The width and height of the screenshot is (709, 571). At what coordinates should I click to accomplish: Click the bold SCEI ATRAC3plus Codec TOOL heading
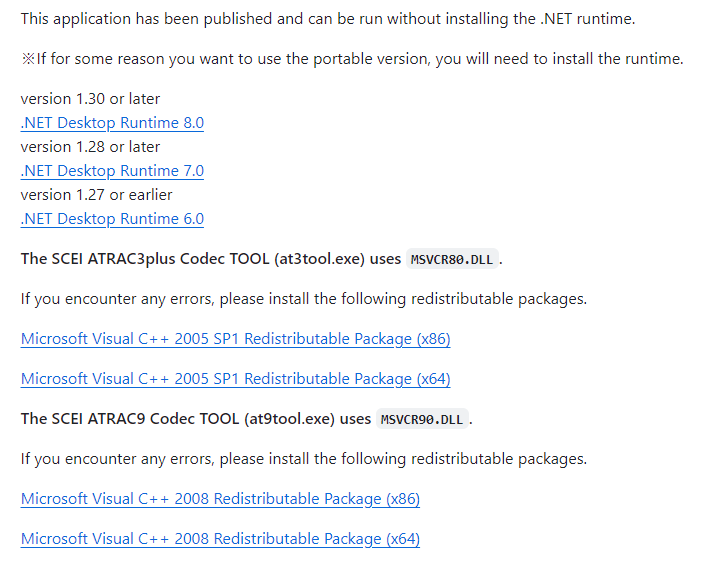pyautogui.click(x=211, y=259)
